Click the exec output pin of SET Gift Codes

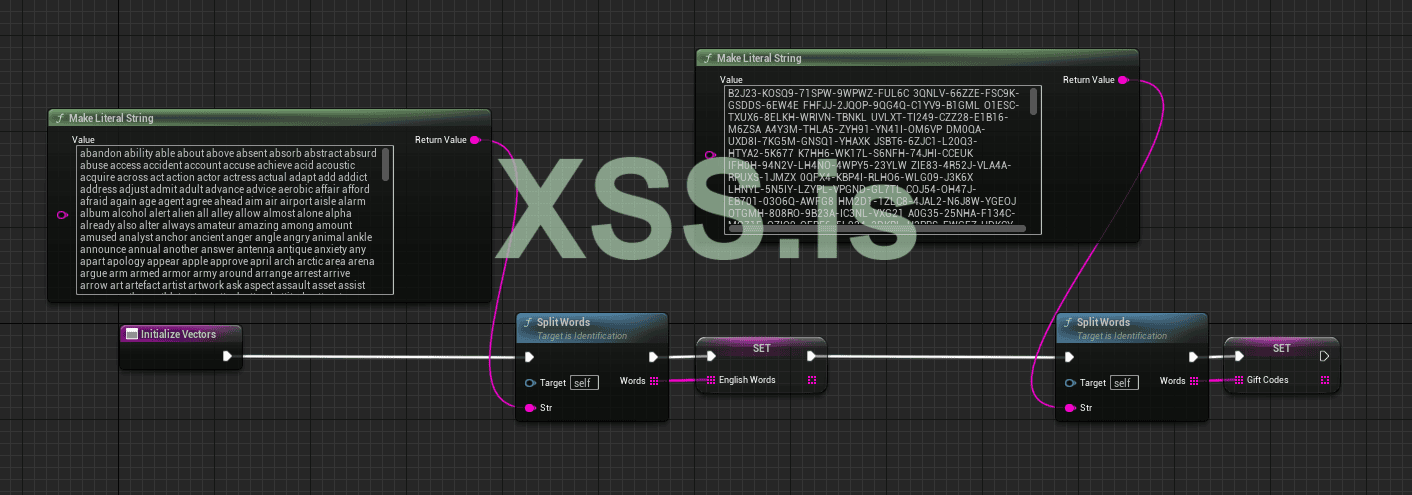point(1325,355)
